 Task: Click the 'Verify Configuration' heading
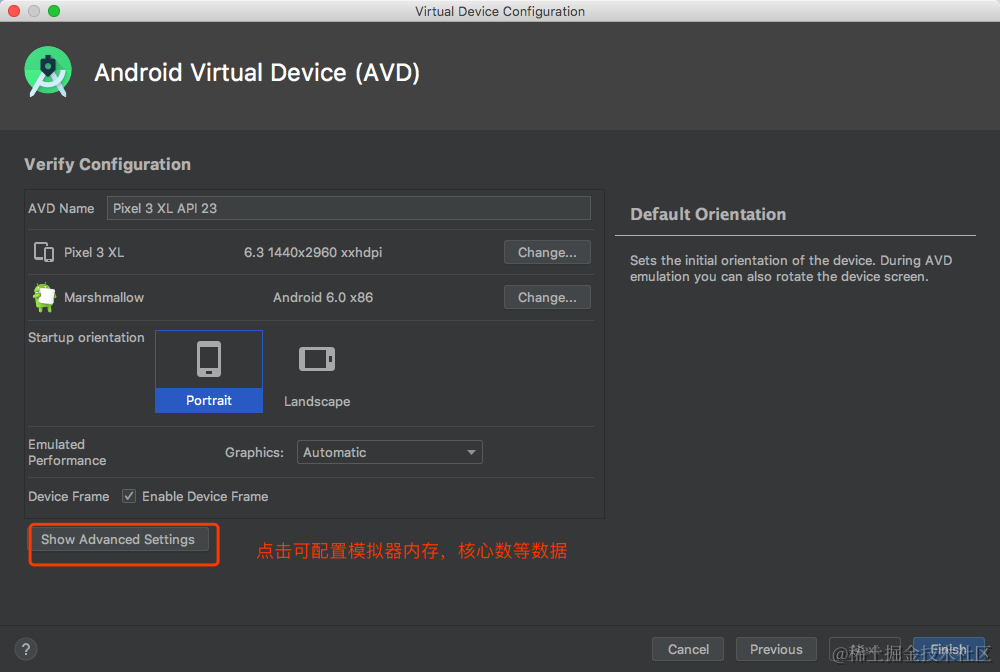tap(107, 164)
